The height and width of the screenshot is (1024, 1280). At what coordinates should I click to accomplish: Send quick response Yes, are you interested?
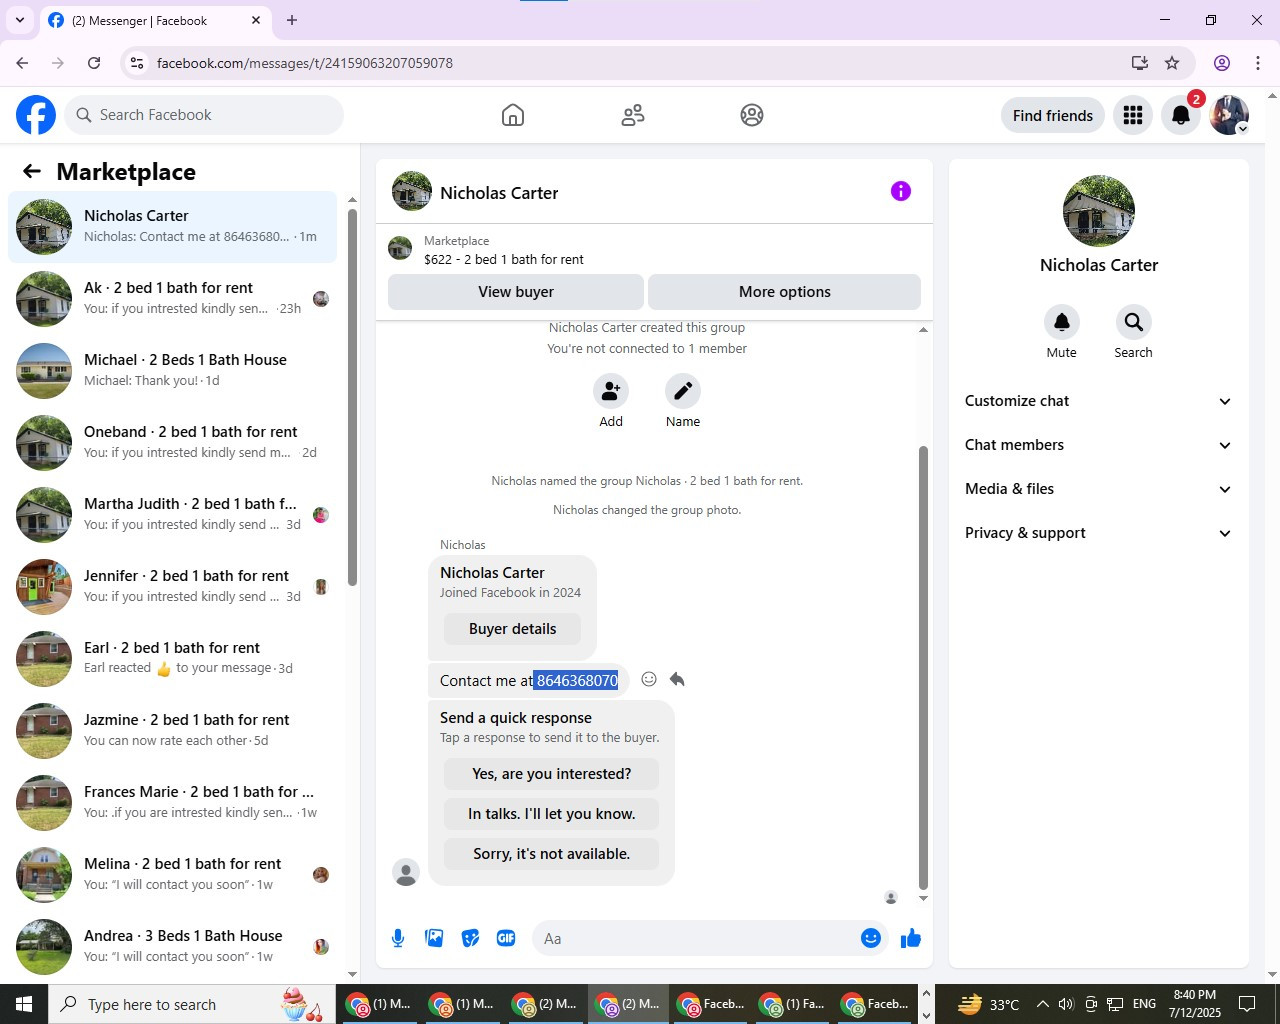552,774
